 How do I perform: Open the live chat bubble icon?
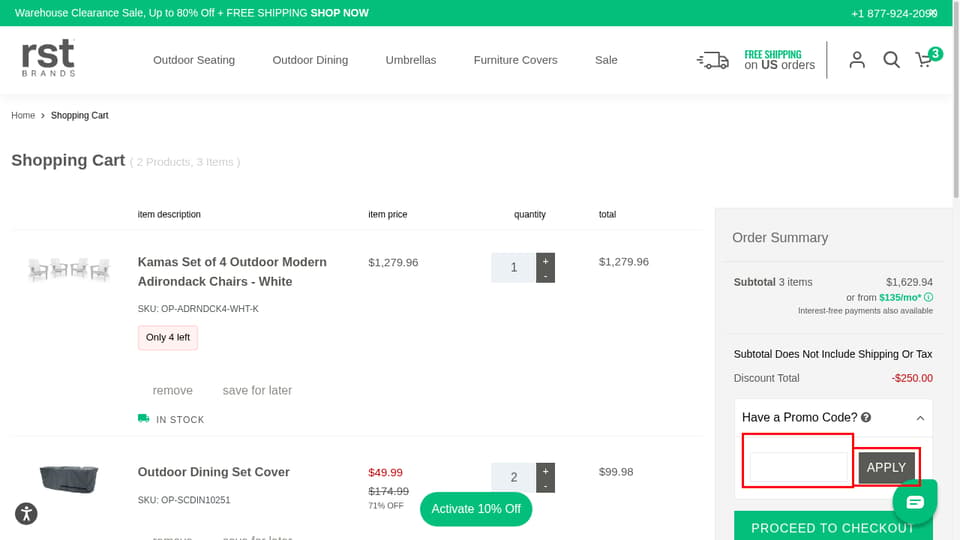tap(915, 502)
